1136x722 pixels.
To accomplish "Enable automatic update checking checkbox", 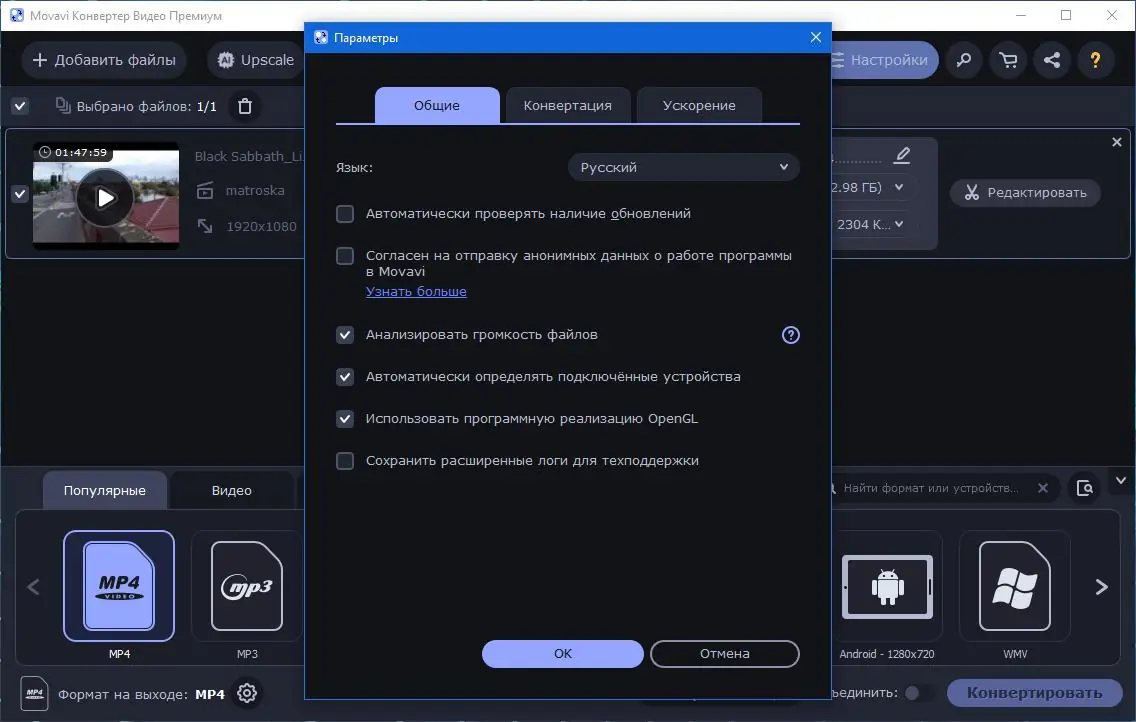I will [345, 214].
